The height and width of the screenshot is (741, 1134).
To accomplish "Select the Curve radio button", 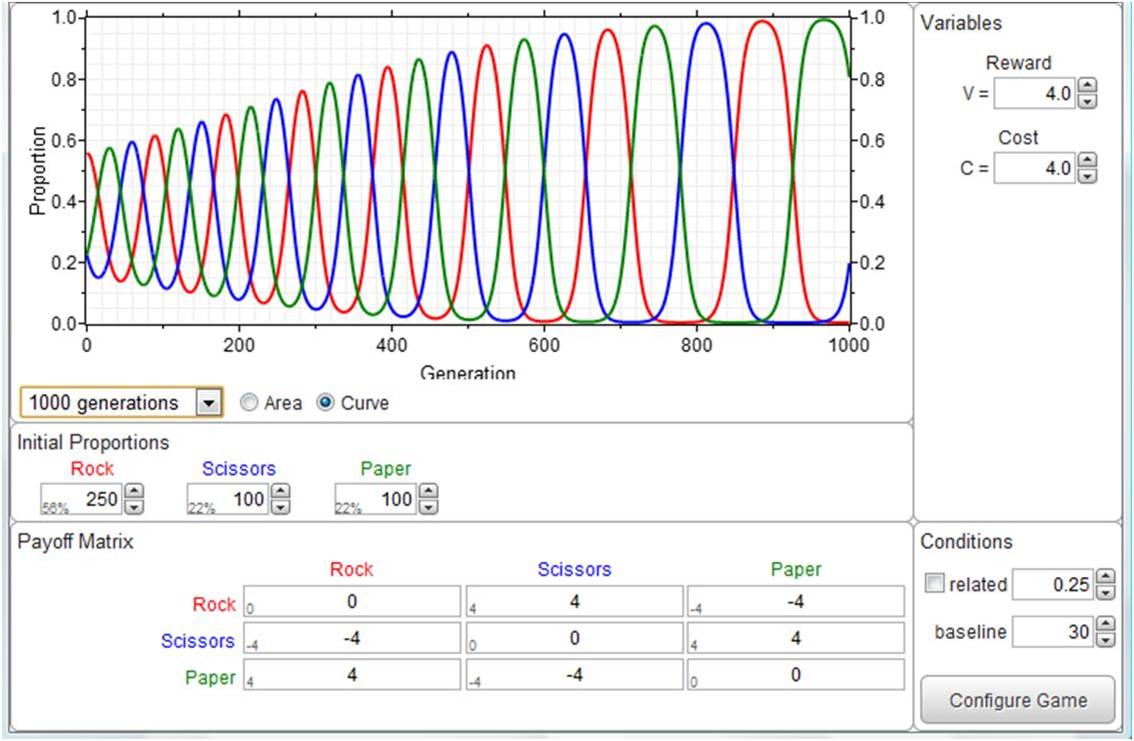I will [x=324, y=403].
